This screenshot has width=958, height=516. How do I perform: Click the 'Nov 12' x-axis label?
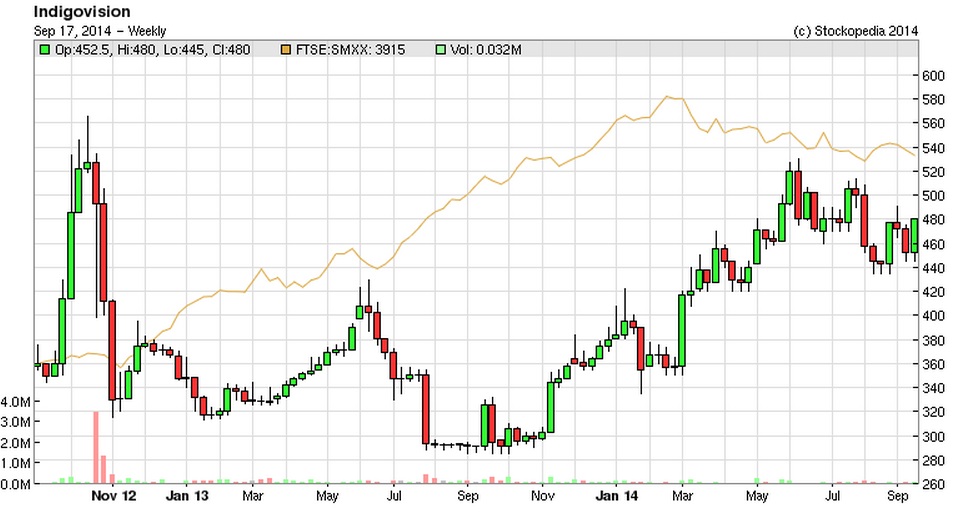[x=114, y=495]
